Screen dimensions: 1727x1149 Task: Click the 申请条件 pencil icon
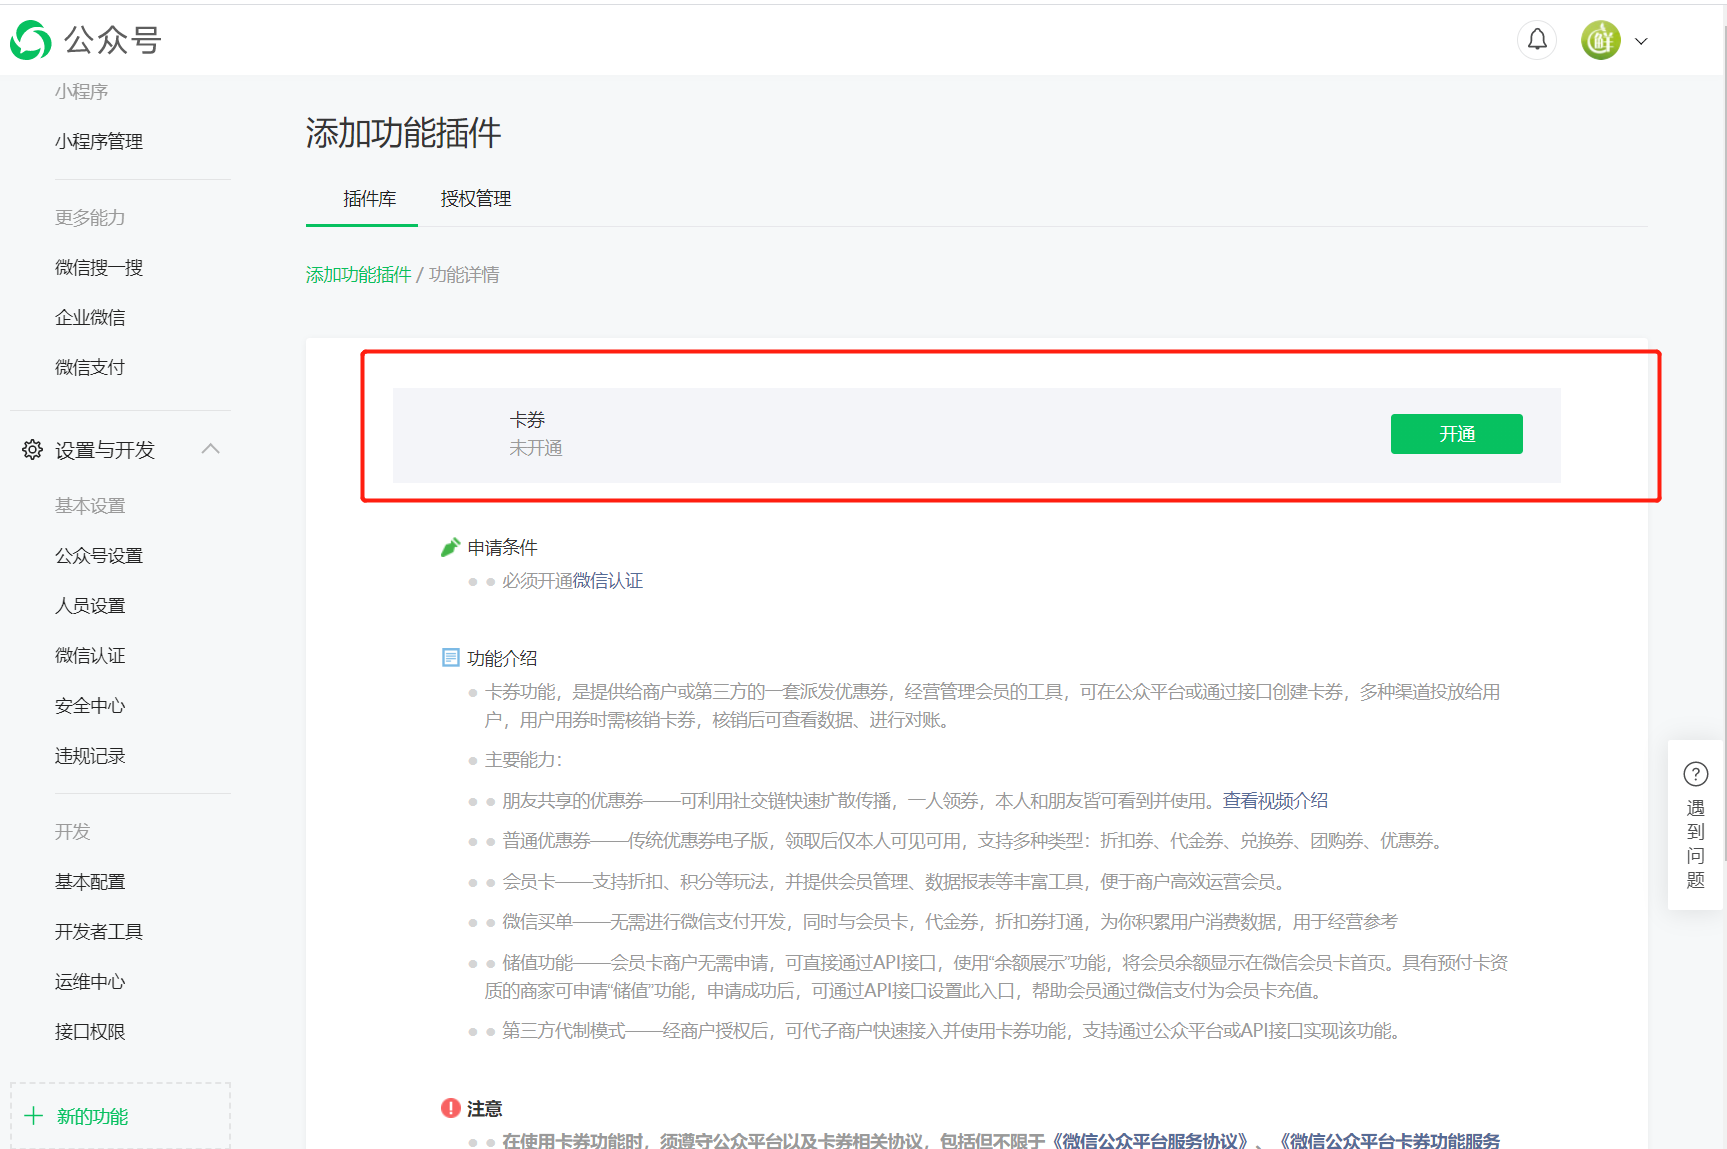click(x=451, y=547)
